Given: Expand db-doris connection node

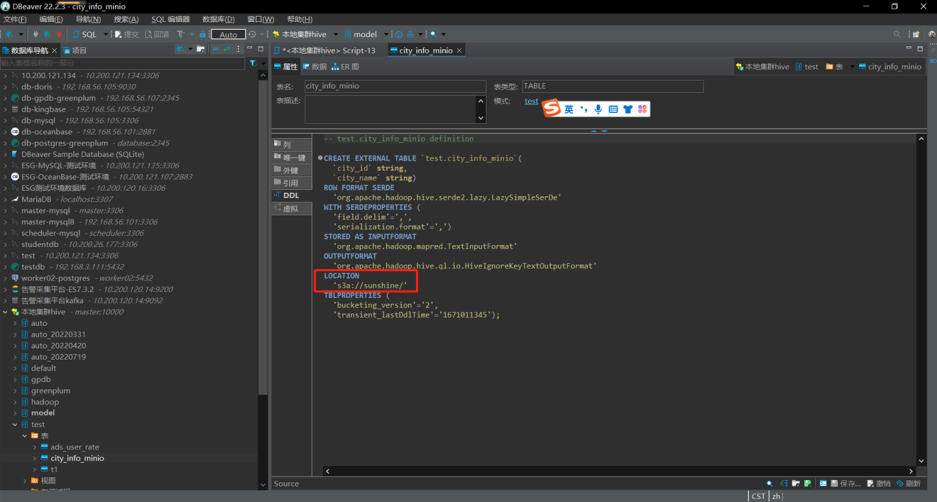Looking at the screenshot, I should tap(5, 87).
